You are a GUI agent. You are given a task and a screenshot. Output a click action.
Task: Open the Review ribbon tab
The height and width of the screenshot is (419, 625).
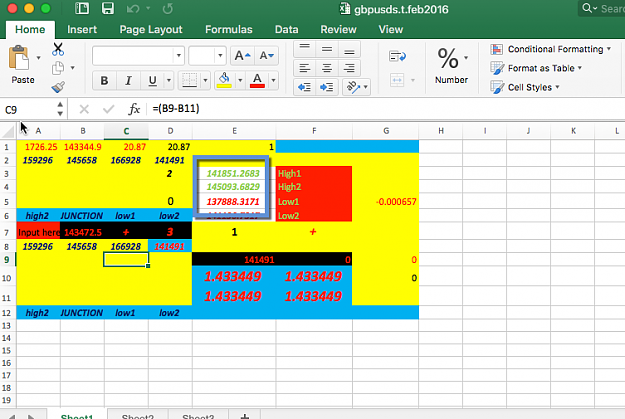[338, 30]
